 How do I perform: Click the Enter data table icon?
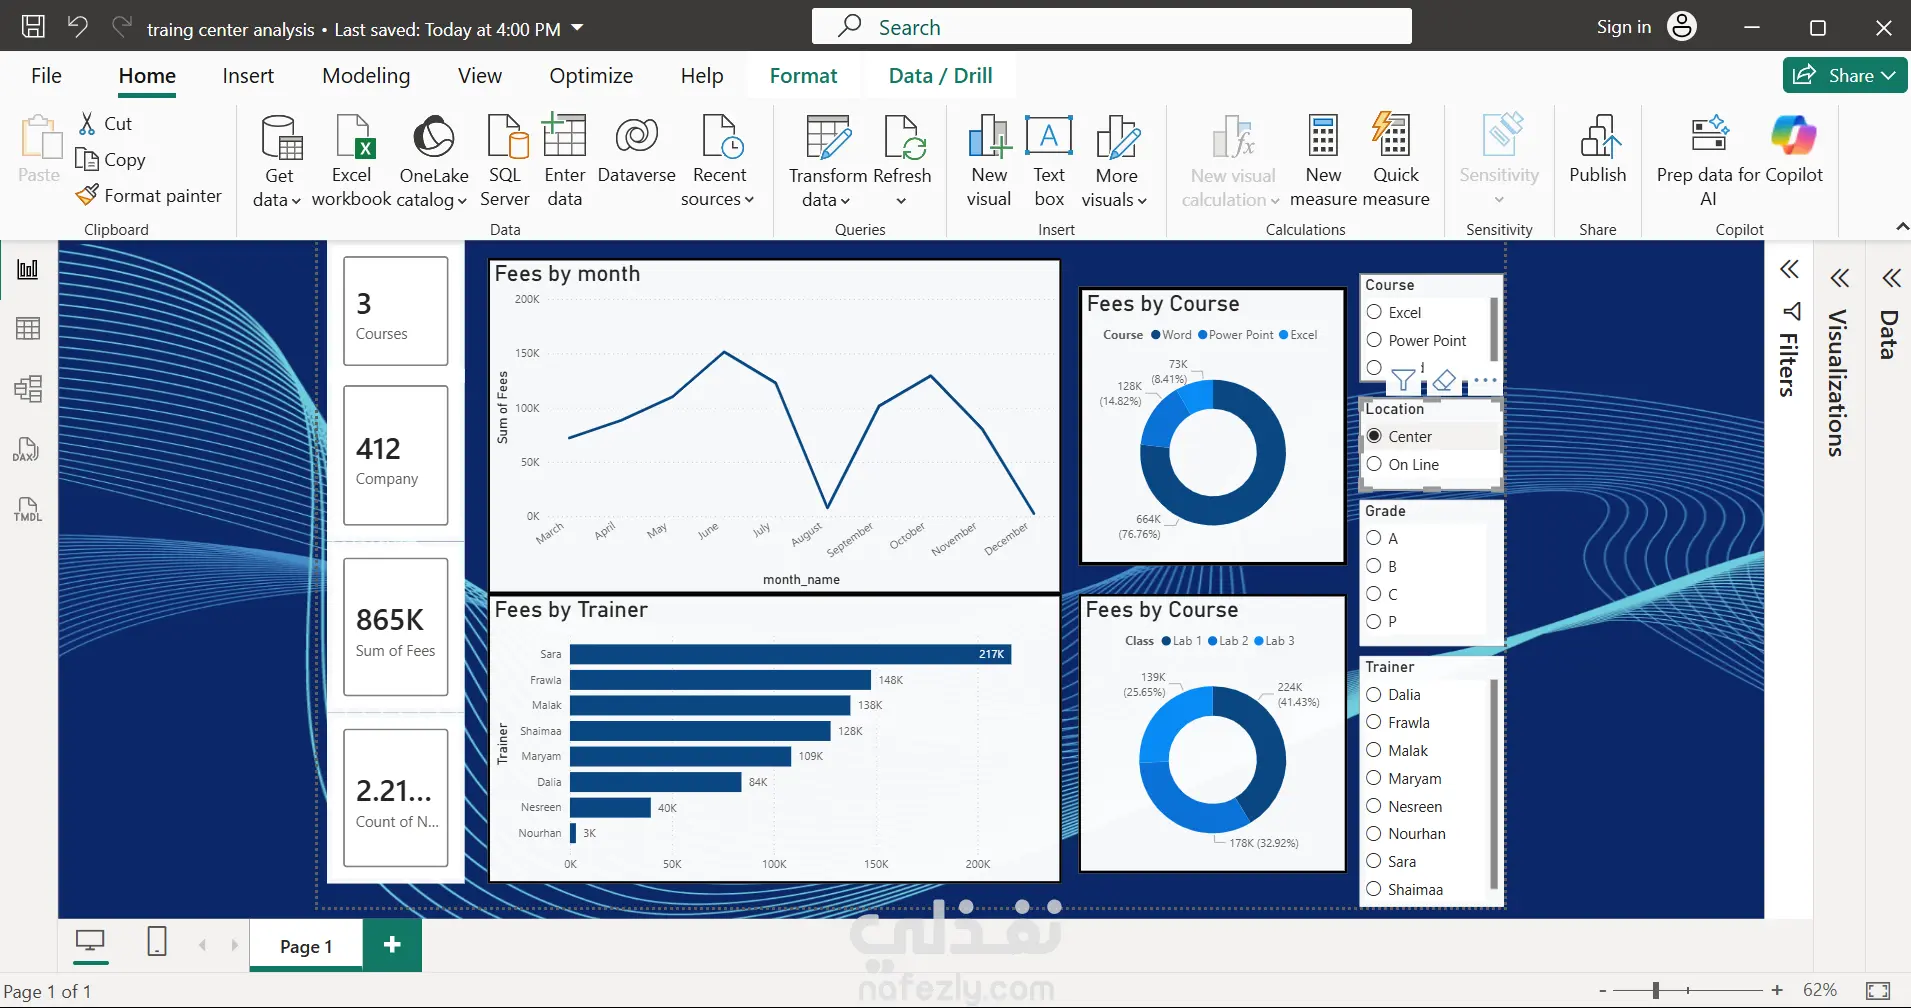tap(564, 136)
